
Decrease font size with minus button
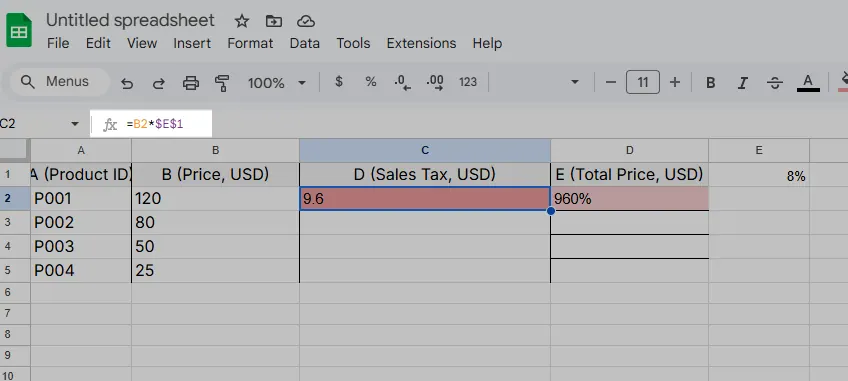pos(611,82)
